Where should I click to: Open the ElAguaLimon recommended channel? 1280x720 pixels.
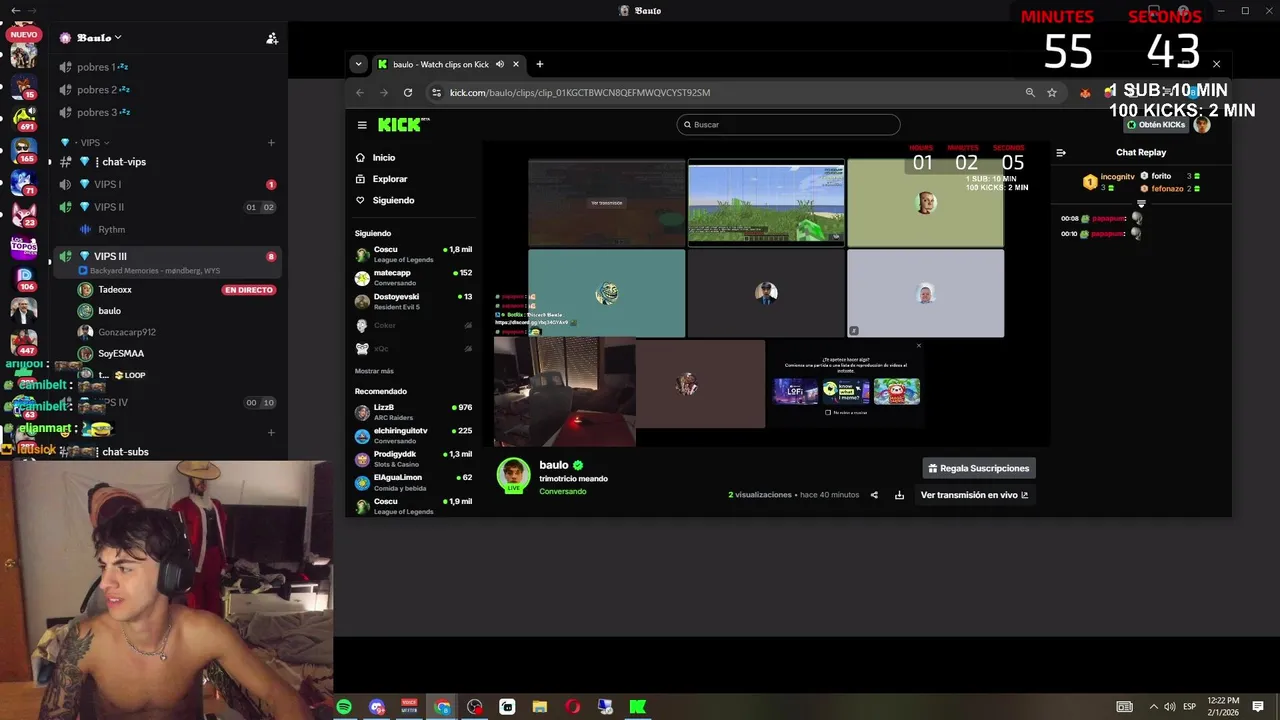(x=414, y=482)
